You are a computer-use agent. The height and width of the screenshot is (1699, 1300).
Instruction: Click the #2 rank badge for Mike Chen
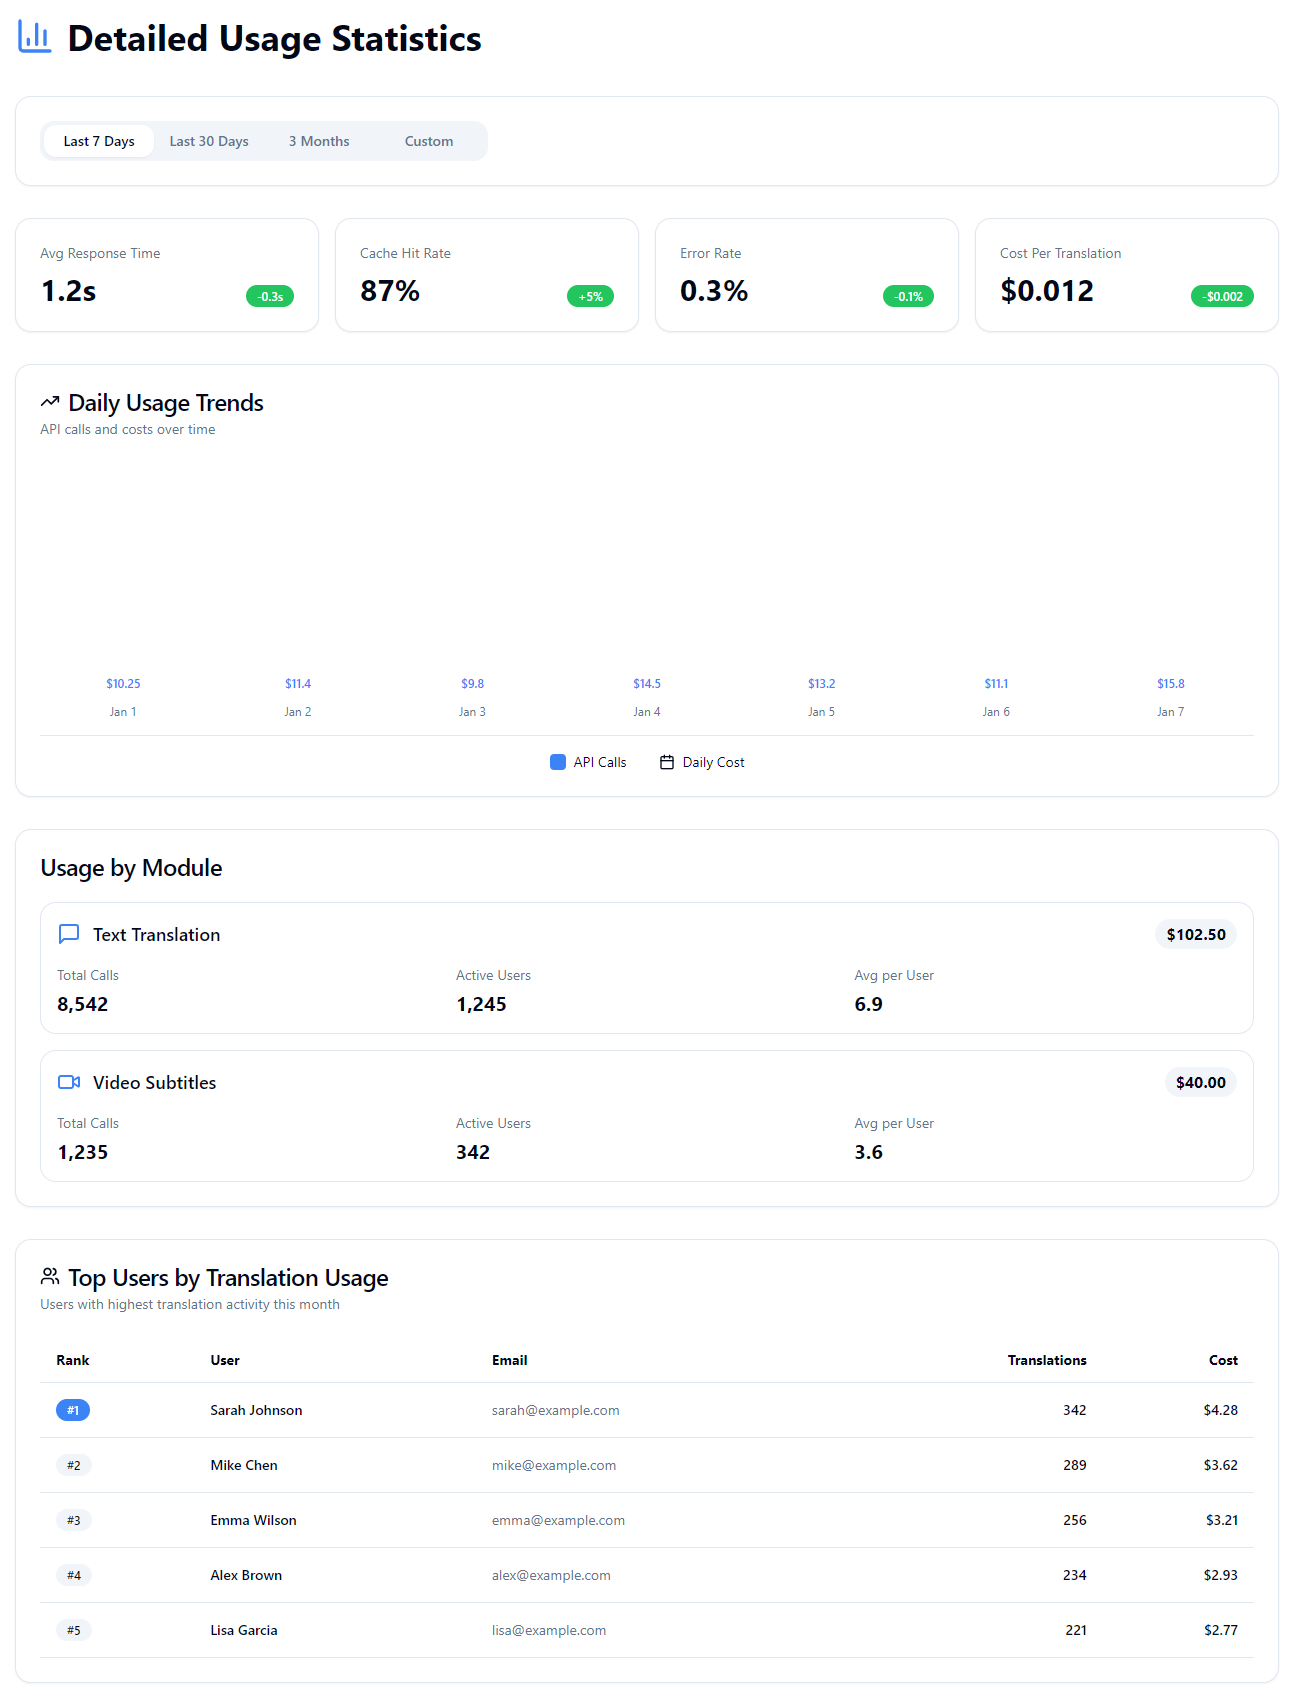(x=73, y=1465)
